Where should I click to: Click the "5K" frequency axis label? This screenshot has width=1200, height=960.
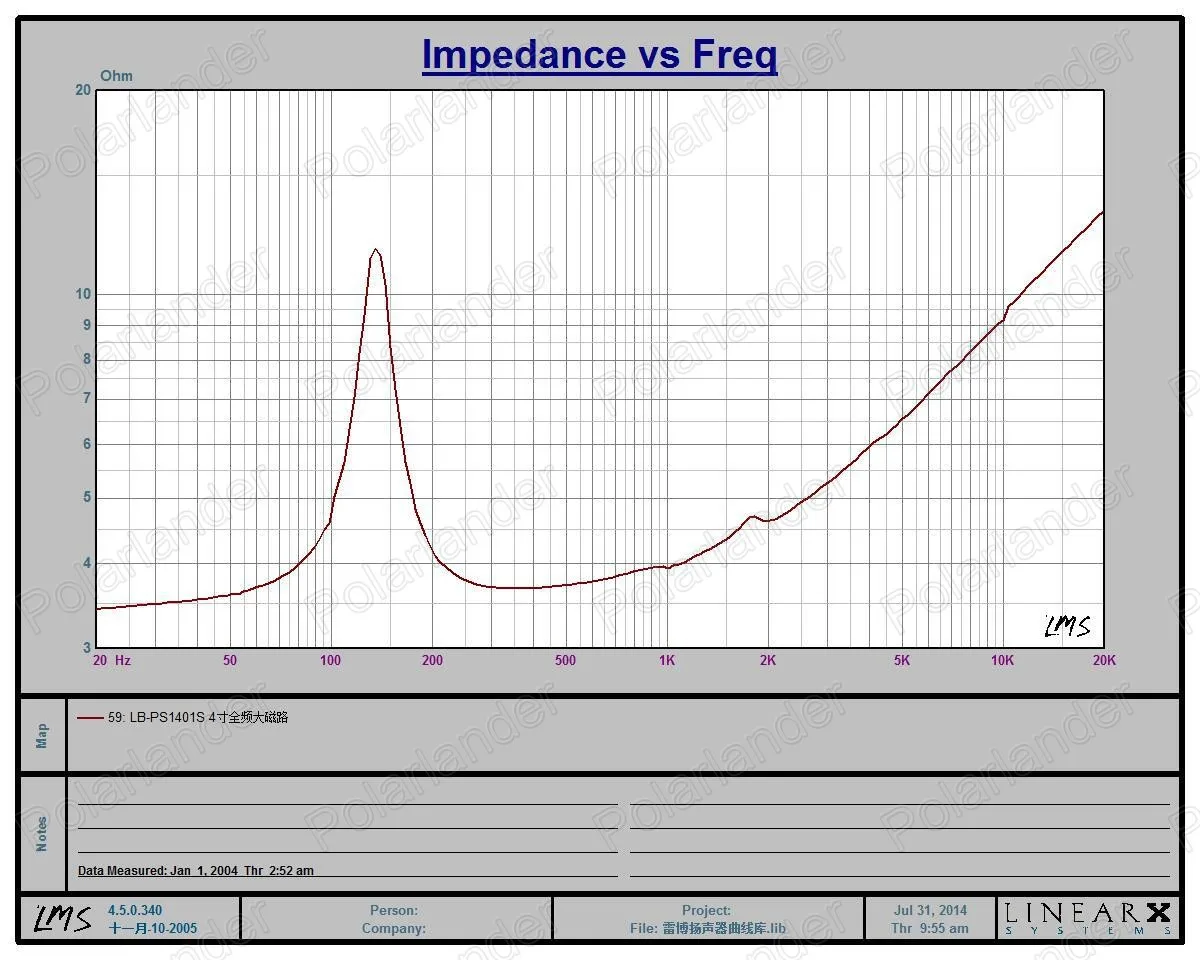click(902, 660)
